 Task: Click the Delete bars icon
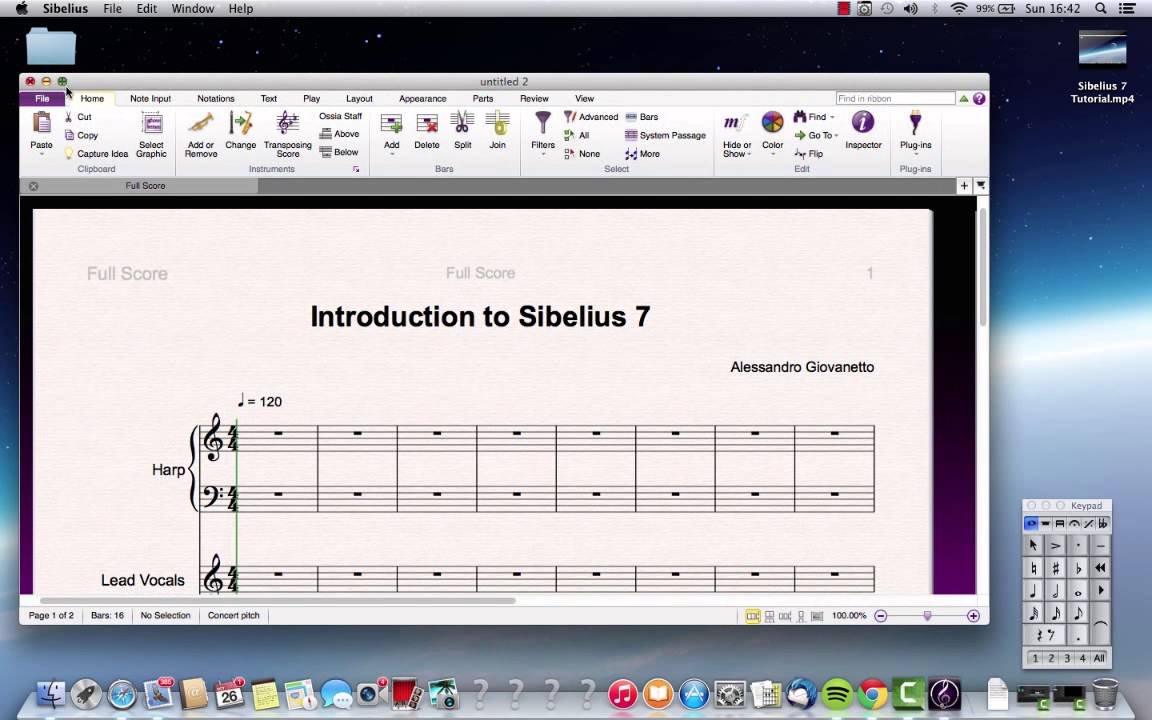pos(427,123)
